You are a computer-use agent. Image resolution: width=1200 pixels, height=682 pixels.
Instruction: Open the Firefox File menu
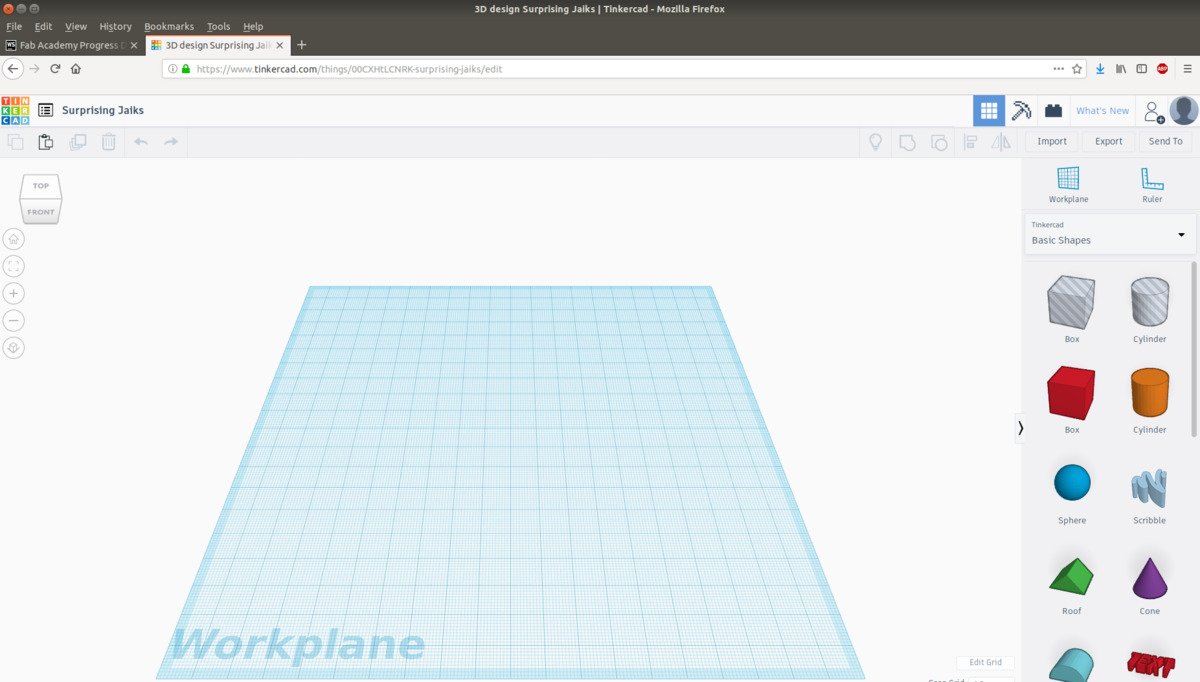14,26
